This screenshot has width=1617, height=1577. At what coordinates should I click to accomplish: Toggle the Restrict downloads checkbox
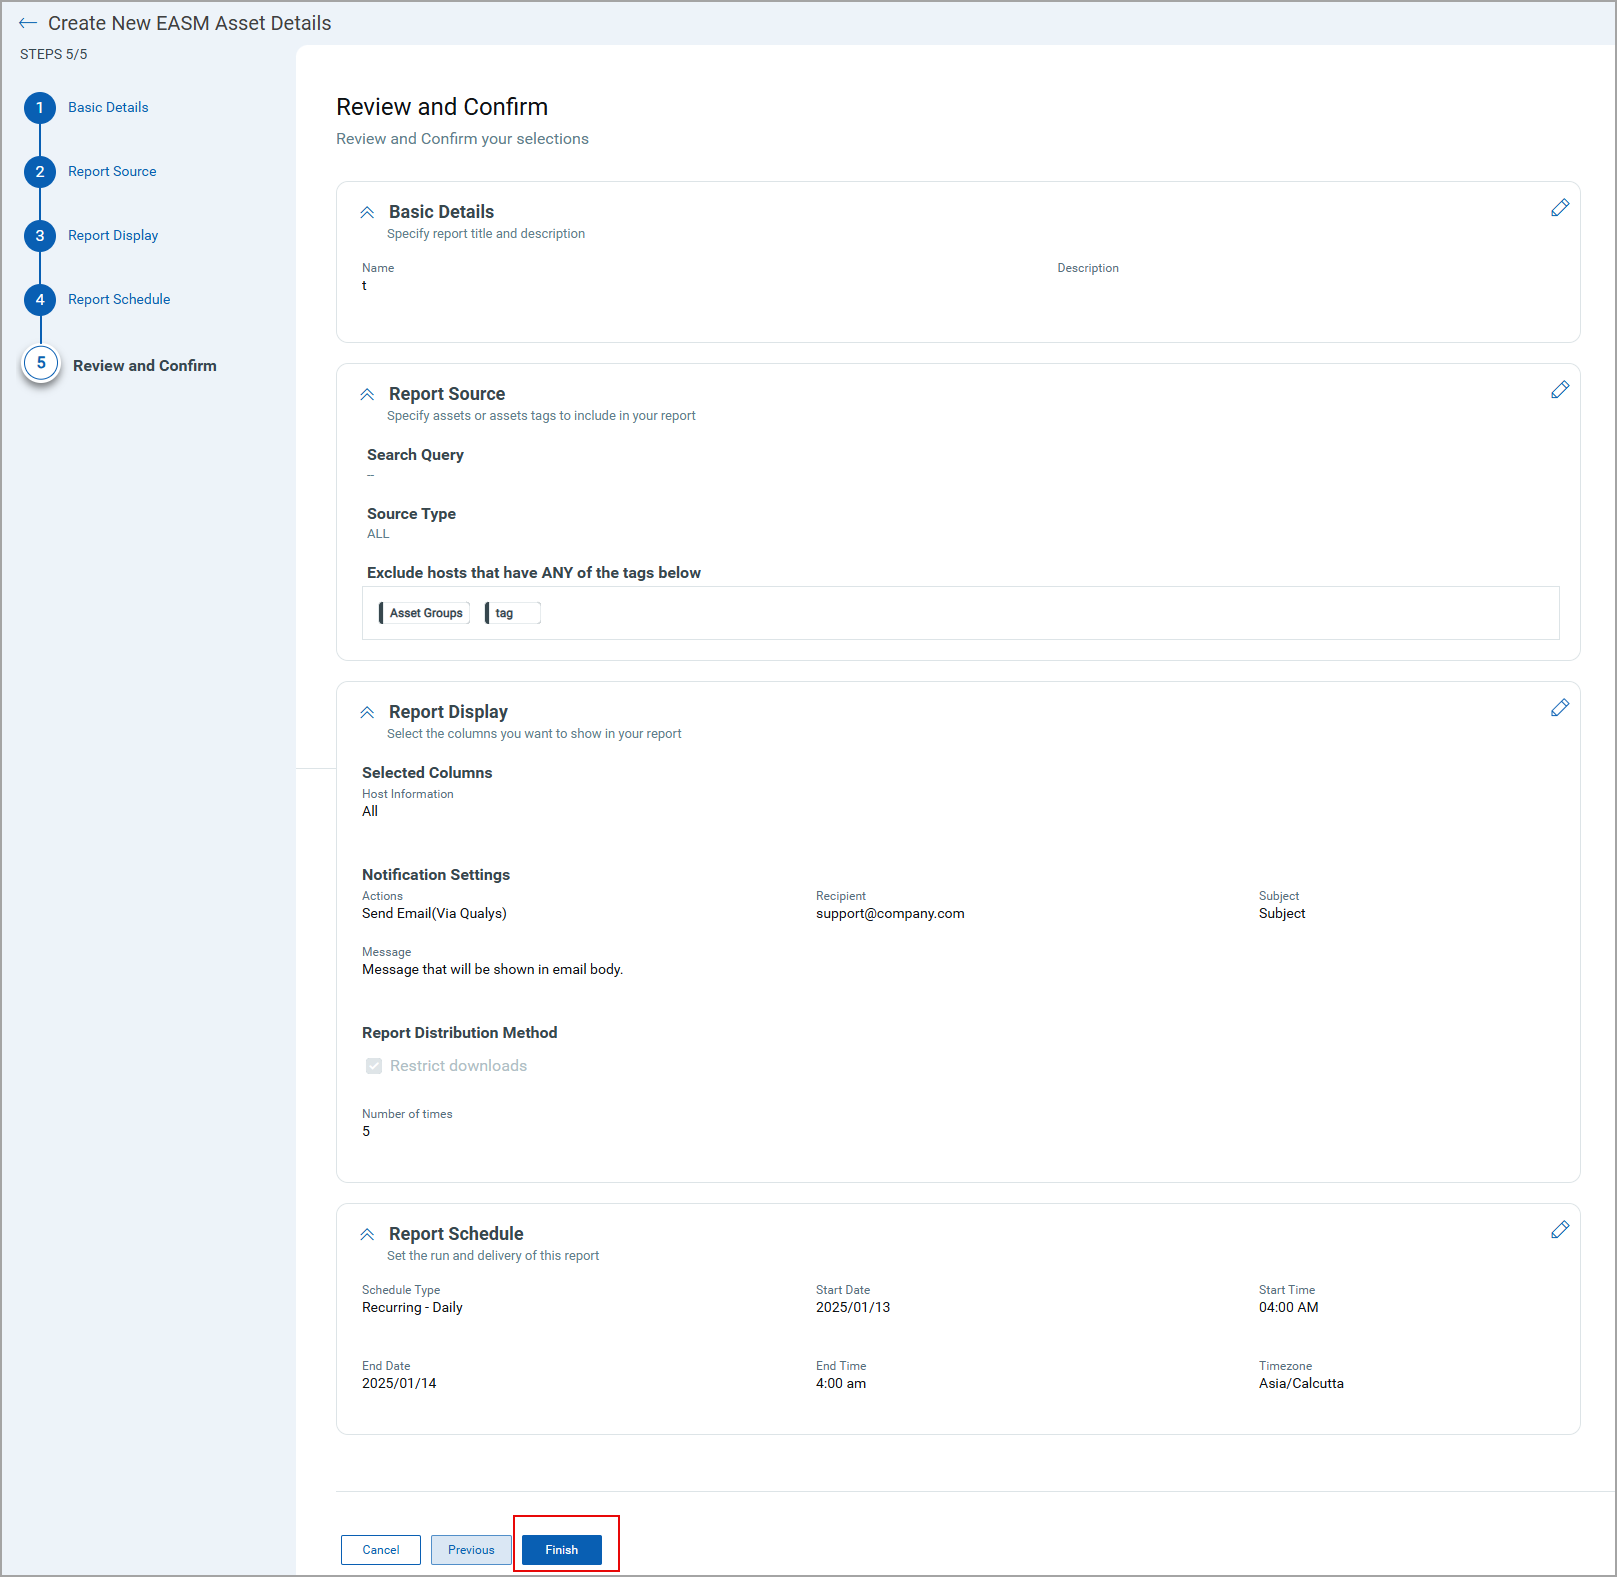coord(373,1066)
